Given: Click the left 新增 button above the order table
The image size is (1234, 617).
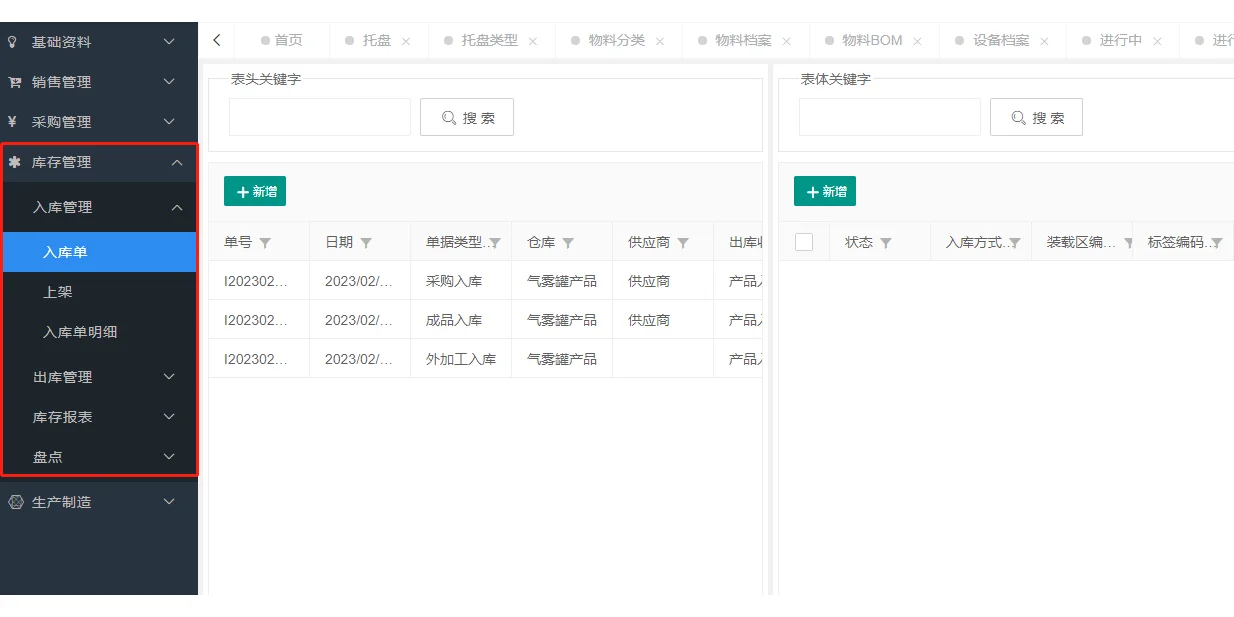Looking at the screenshot, I should coord(255,191).
